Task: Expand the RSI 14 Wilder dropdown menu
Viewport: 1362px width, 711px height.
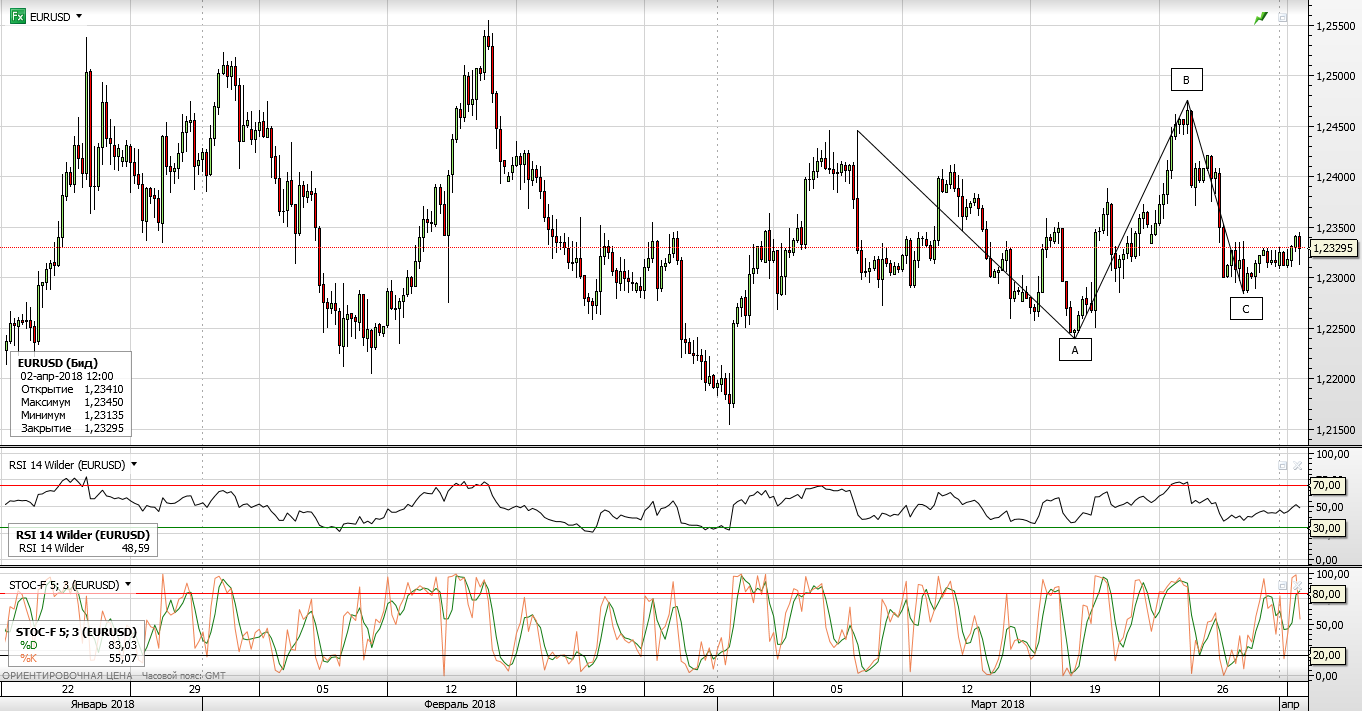Action: pos(134,465)
